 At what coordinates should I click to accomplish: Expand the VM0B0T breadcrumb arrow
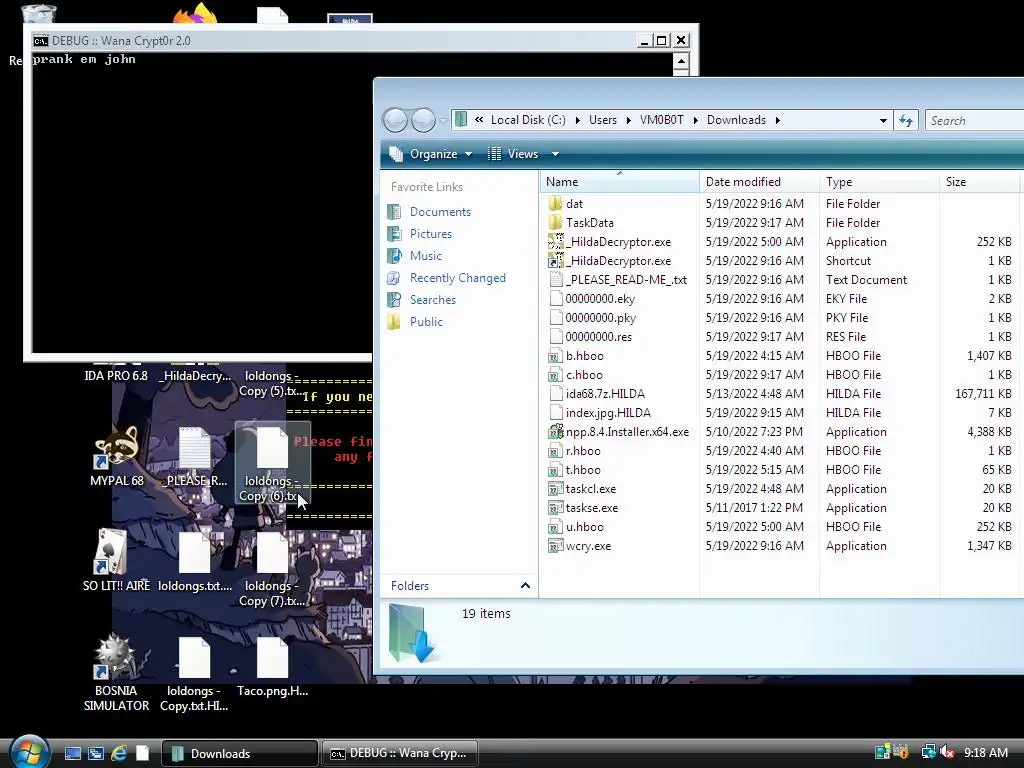coord(696,120)
